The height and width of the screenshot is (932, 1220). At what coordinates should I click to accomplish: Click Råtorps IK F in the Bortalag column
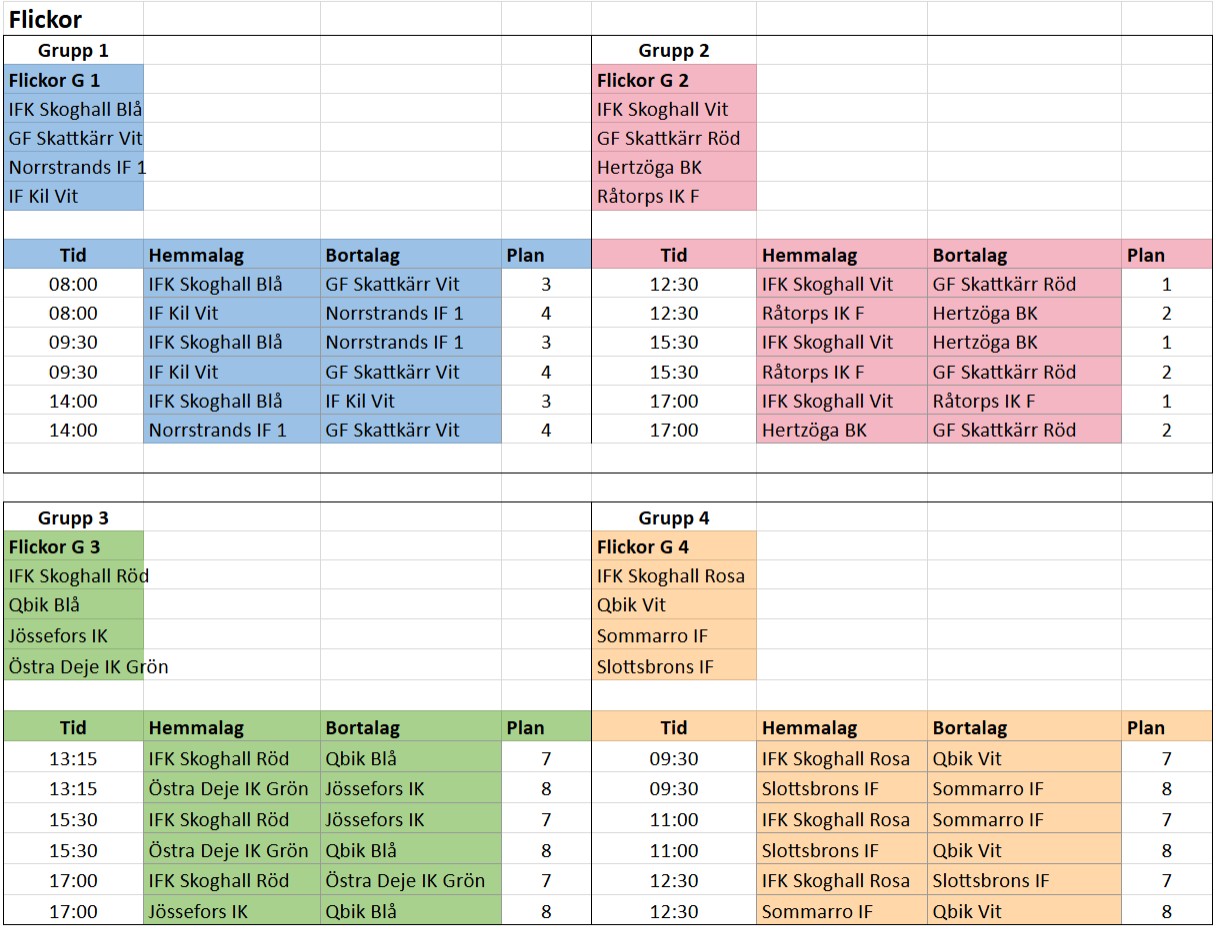(x=984, y=401)
